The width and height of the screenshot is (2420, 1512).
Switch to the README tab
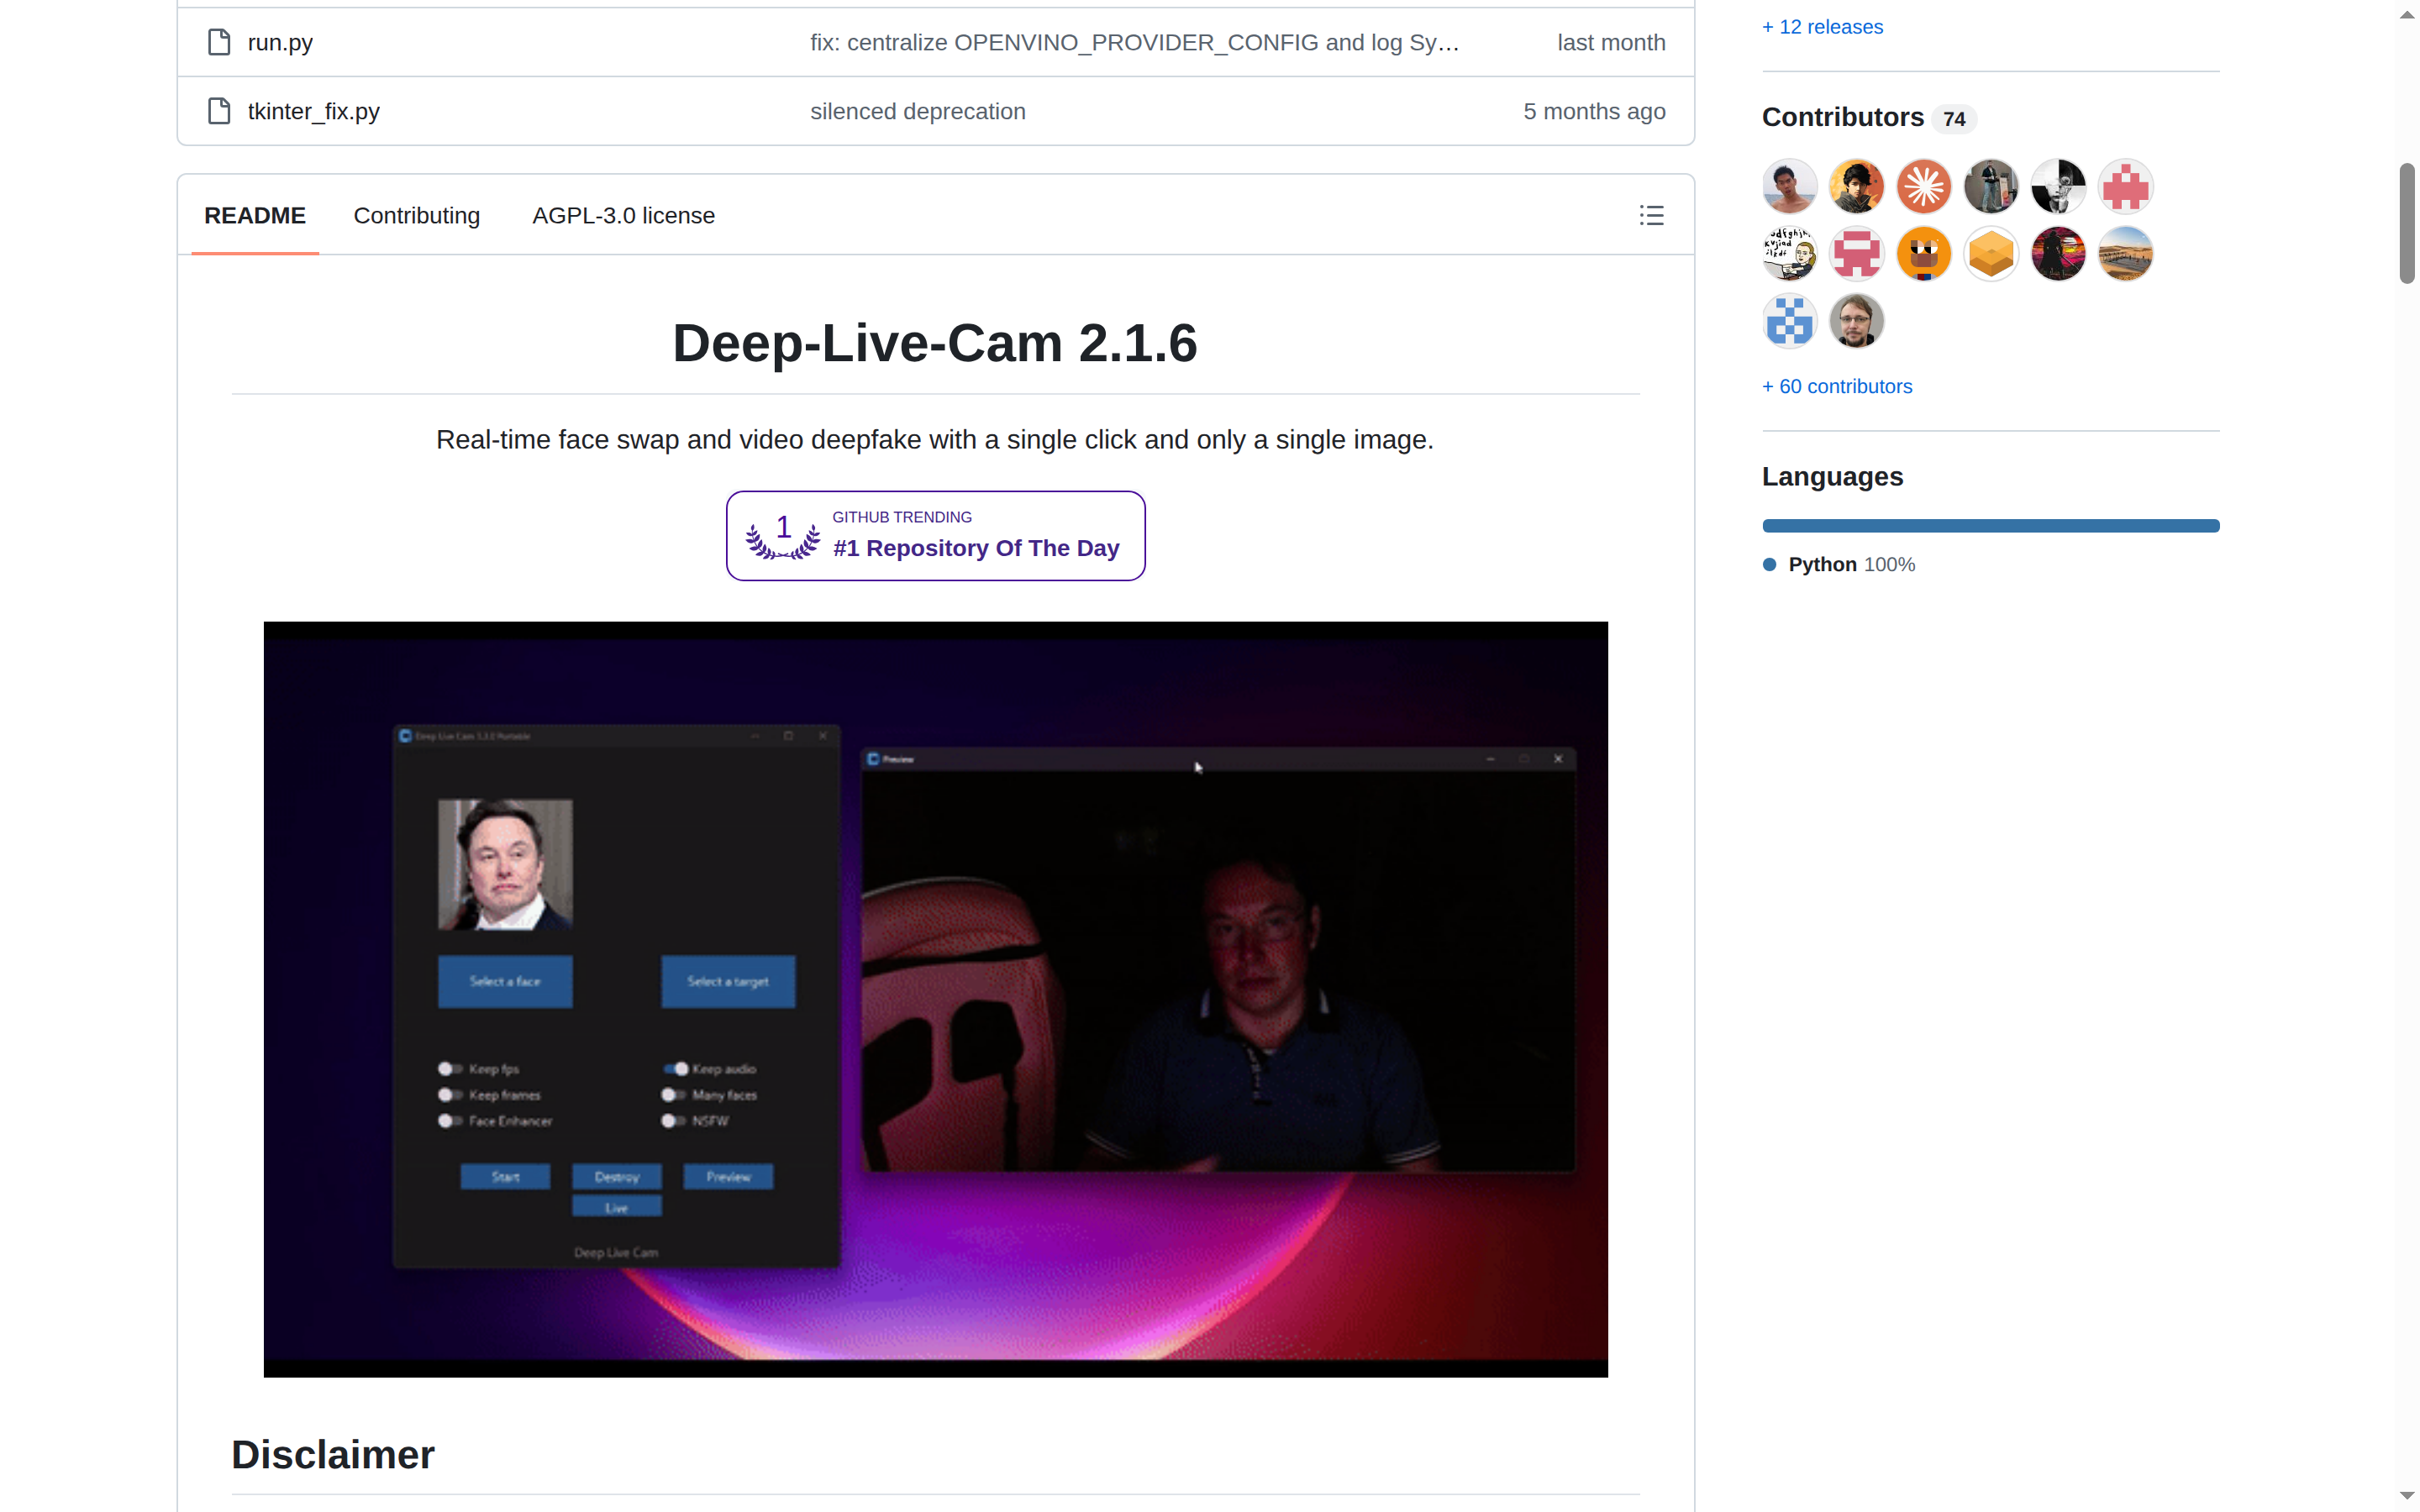(255, 215)
